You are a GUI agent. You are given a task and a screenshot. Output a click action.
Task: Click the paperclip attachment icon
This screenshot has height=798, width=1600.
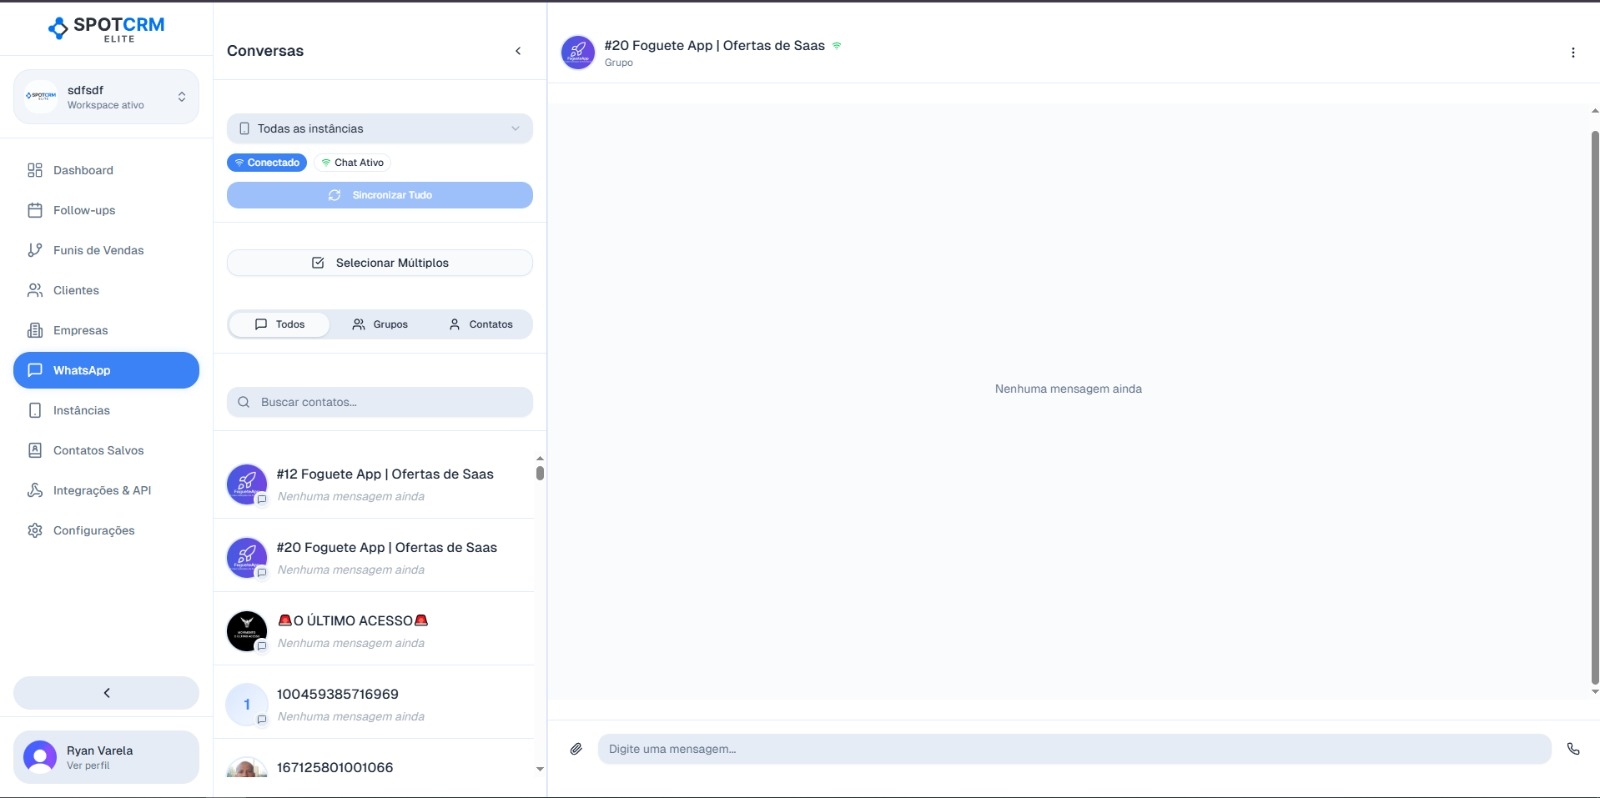576,749
